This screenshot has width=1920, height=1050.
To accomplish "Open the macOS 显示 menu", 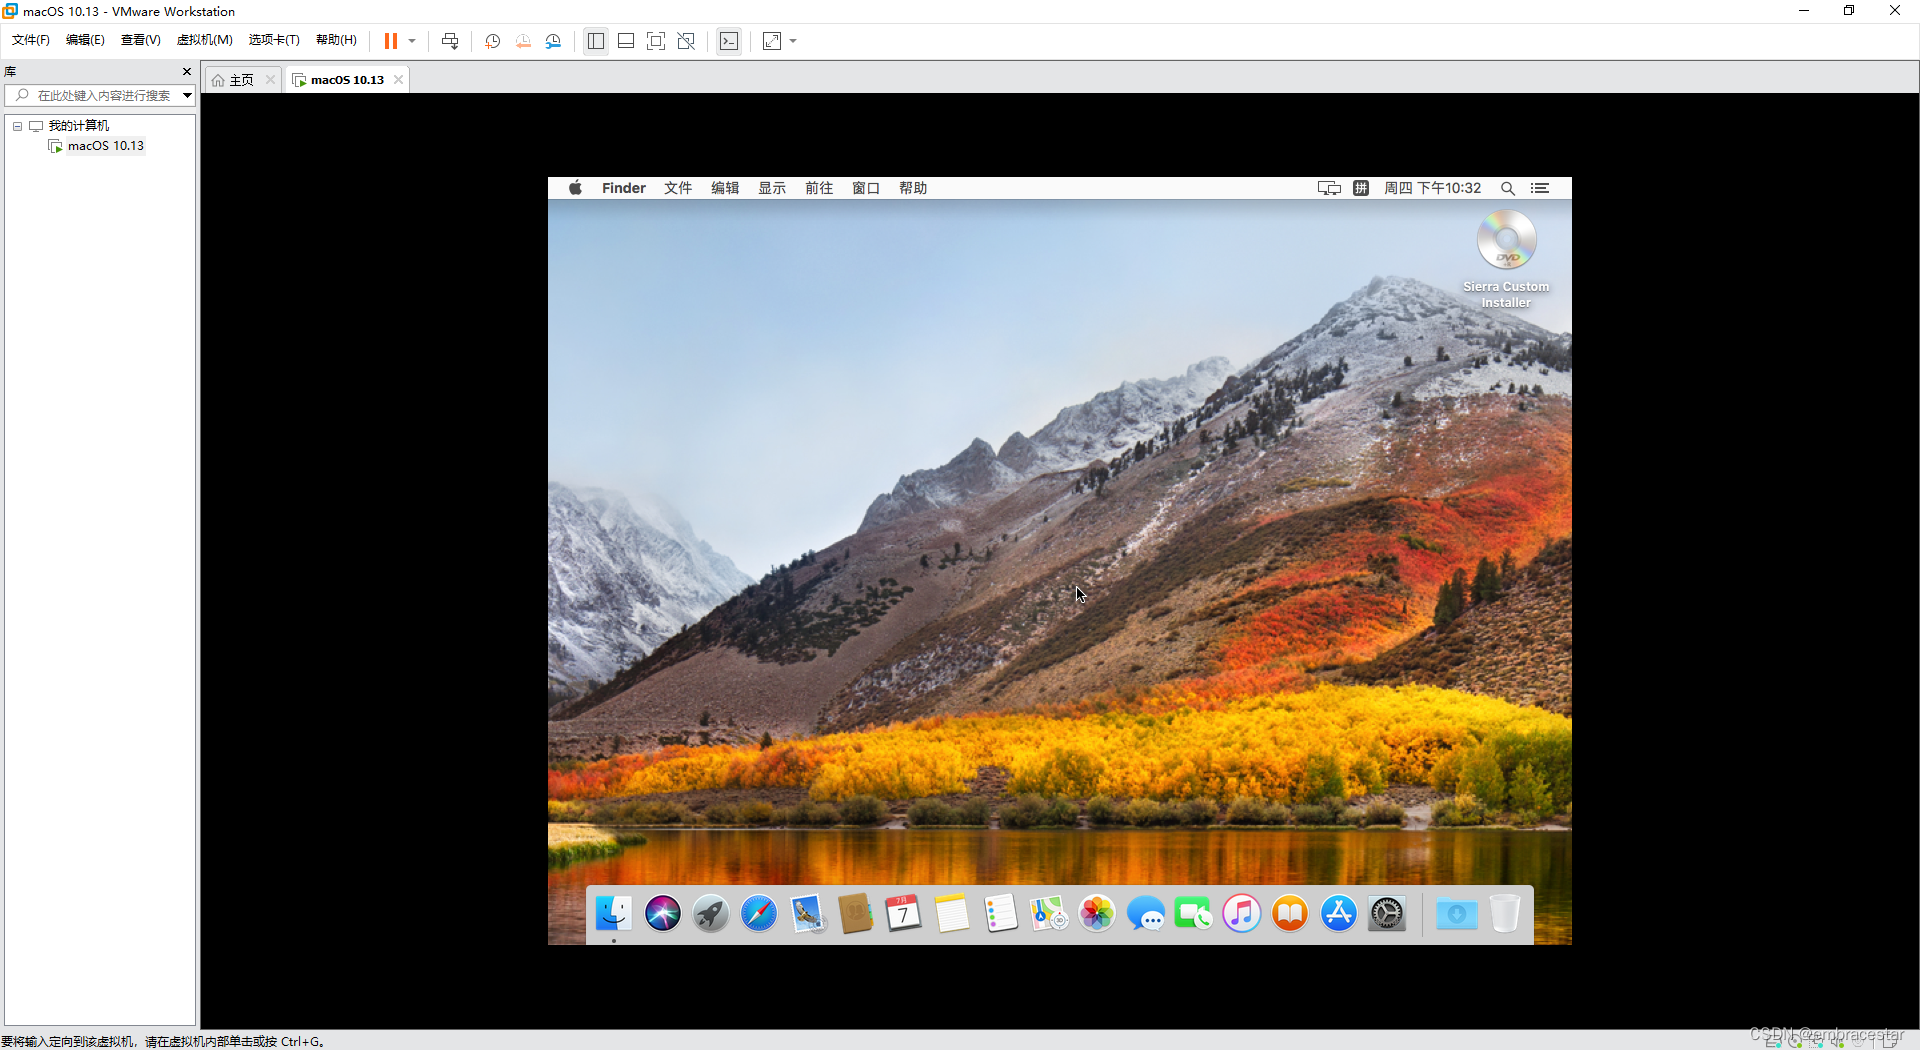I will pyautogui.click(x=772, y=188).
